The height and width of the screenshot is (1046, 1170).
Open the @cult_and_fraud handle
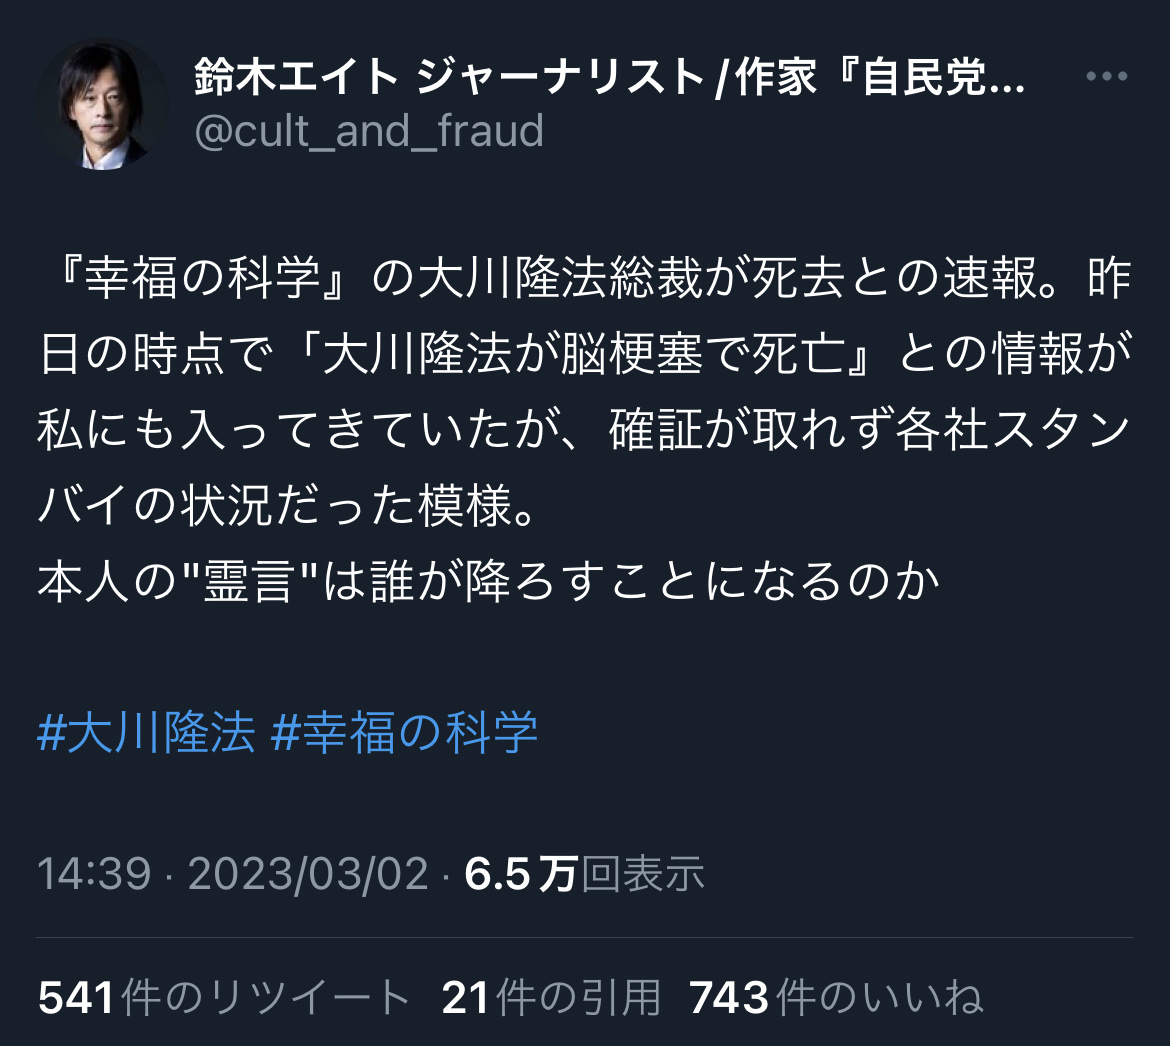tap(369, 131)
